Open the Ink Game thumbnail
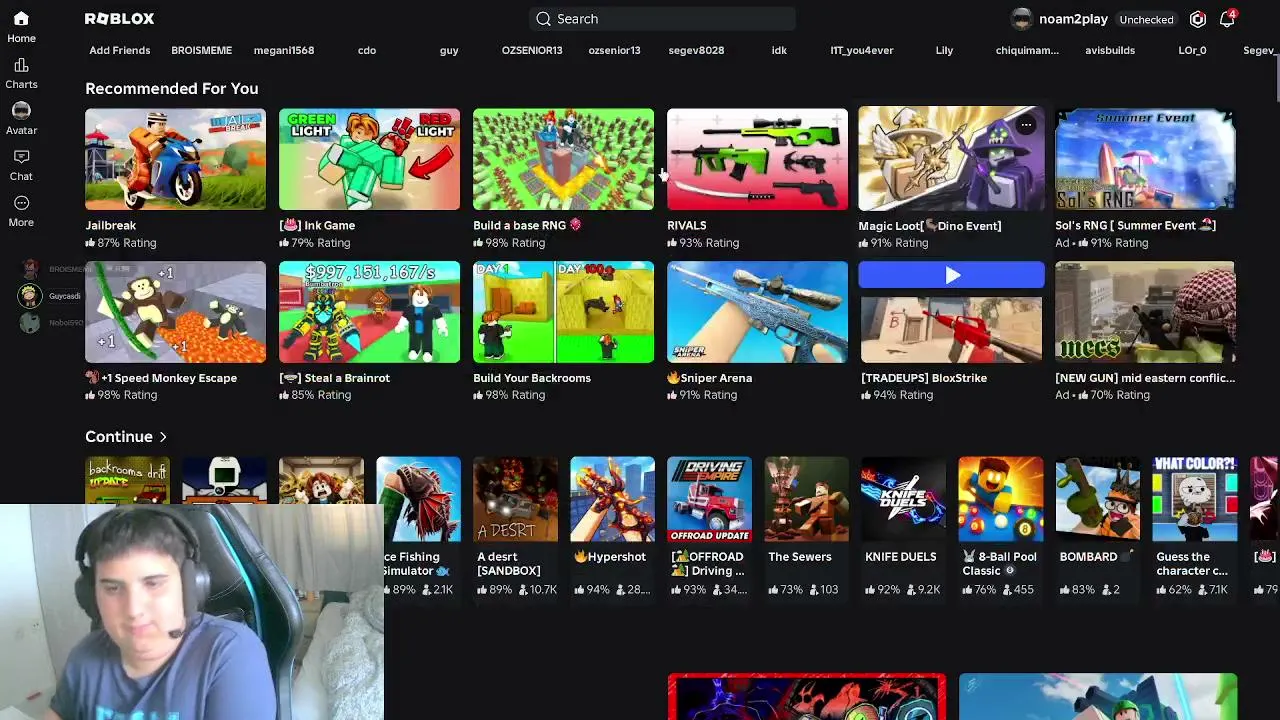1280x720 pixels. click(369, 159)
